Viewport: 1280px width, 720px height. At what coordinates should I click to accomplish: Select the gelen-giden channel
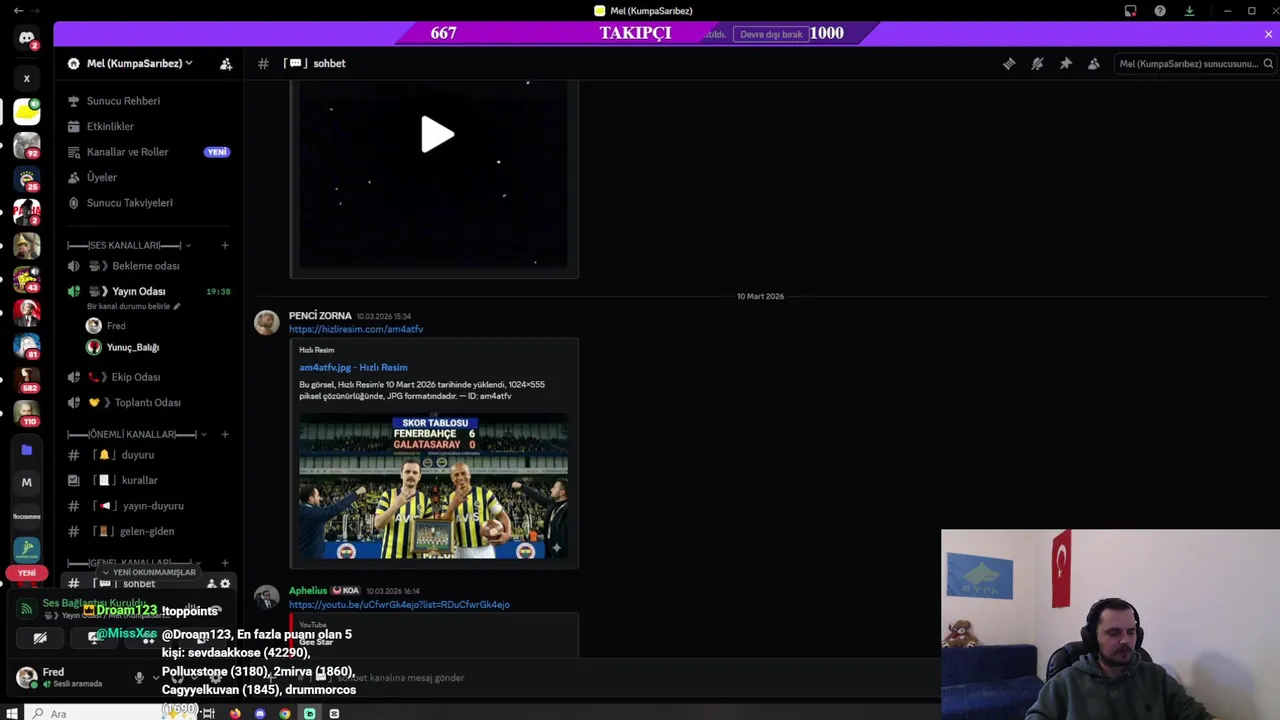coord(148,531)
